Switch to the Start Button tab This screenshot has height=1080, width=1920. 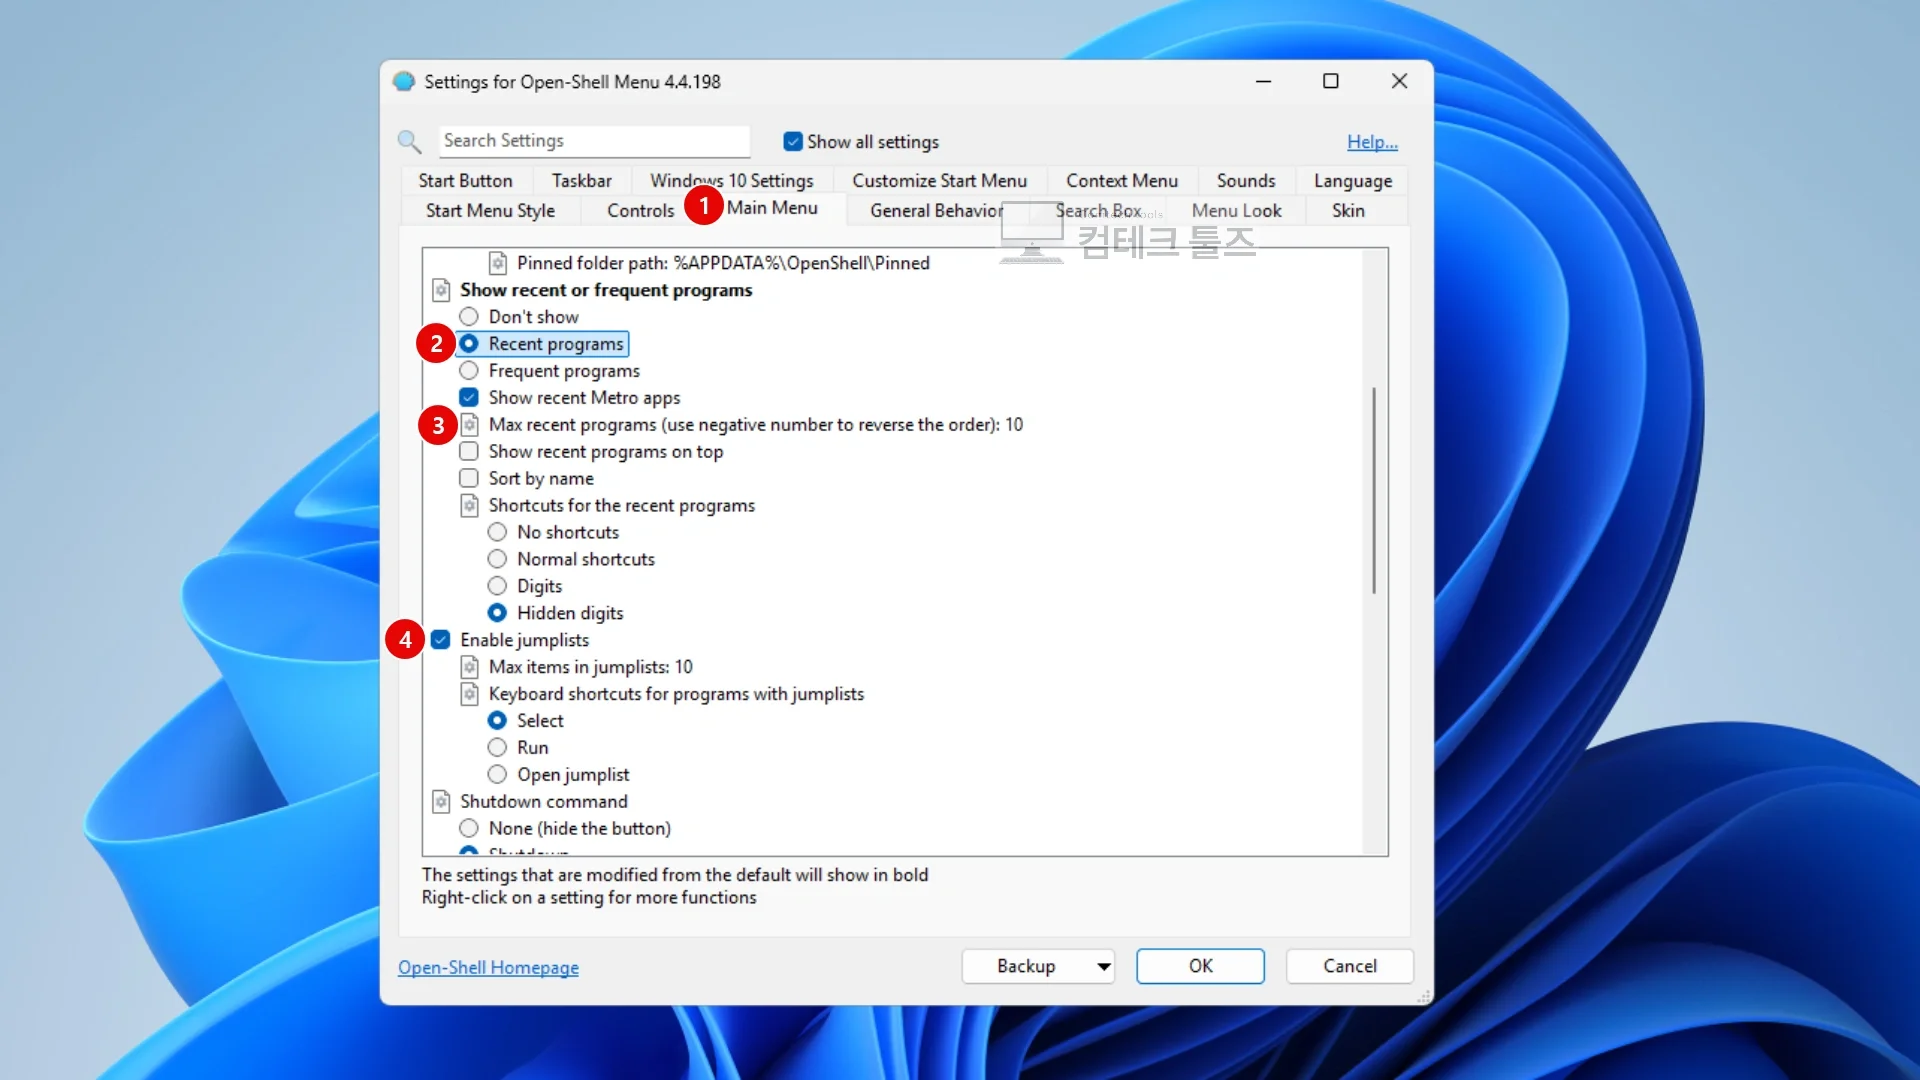465,181
